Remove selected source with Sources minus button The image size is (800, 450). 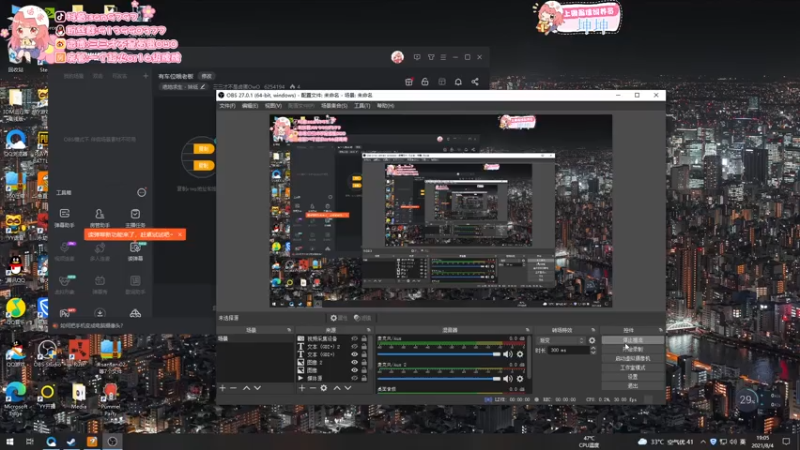[x=313, y=388]
